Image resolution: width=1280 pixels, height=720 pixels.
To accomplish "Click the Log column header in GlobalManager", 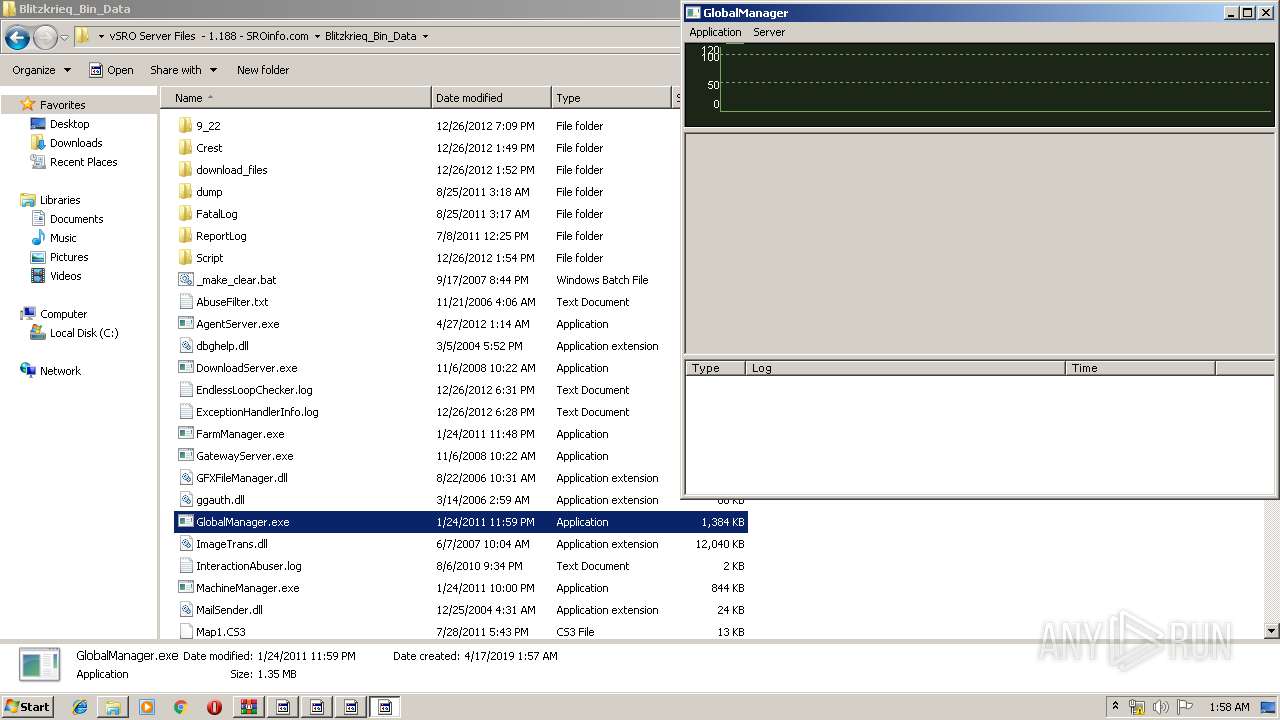I will (905, 368).
